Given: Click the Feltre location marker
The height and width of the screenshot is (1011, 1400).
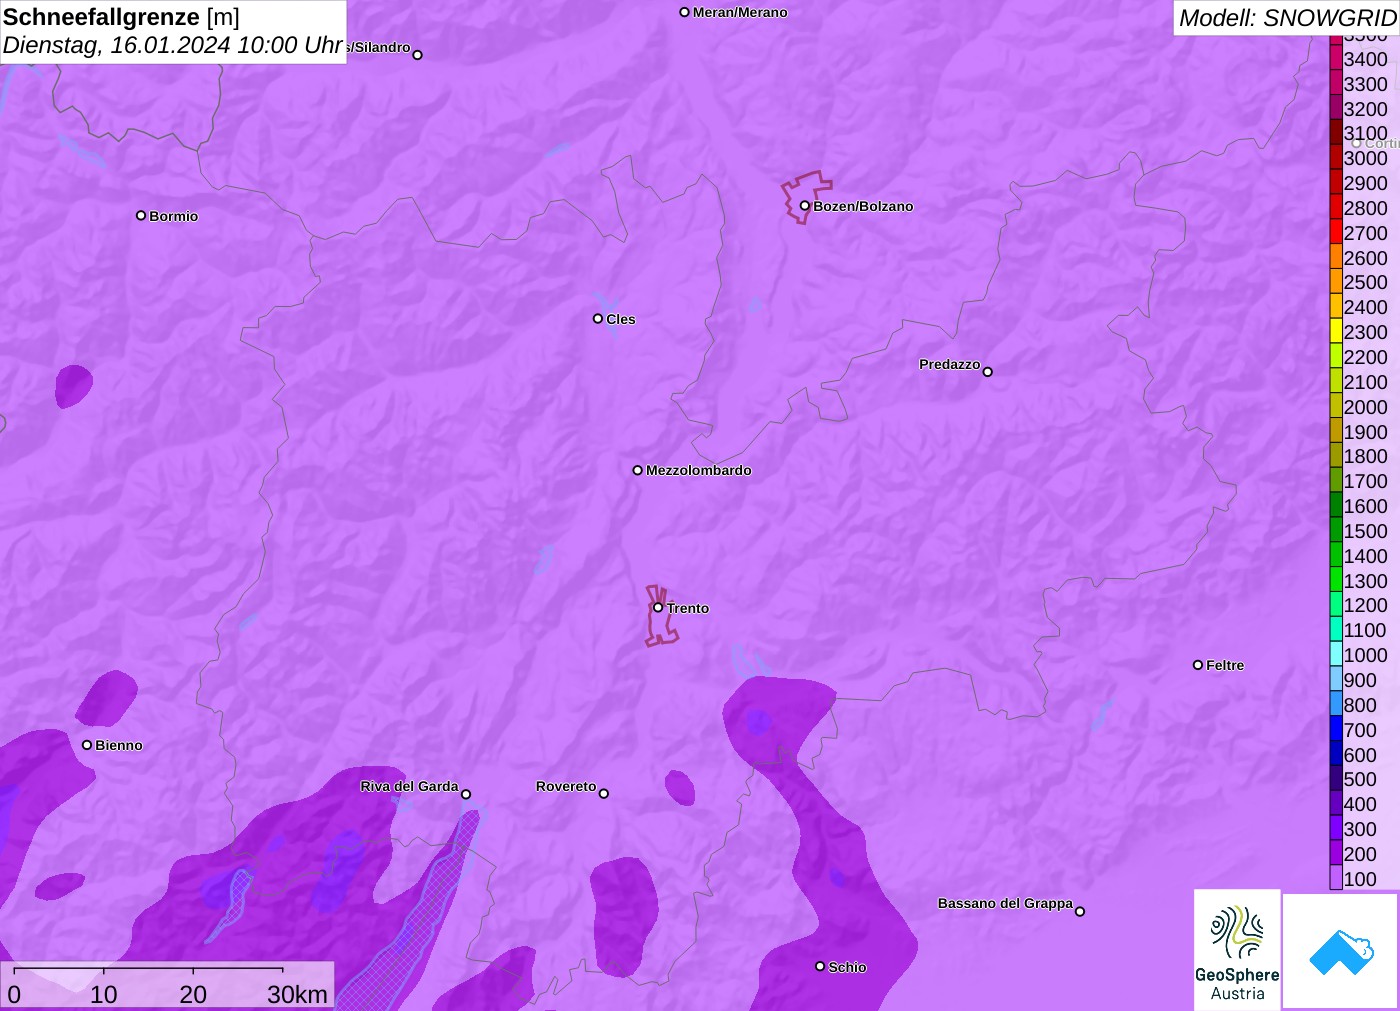Looking at the screenshot, I should pyautogui.click(x=1198, y=665).
